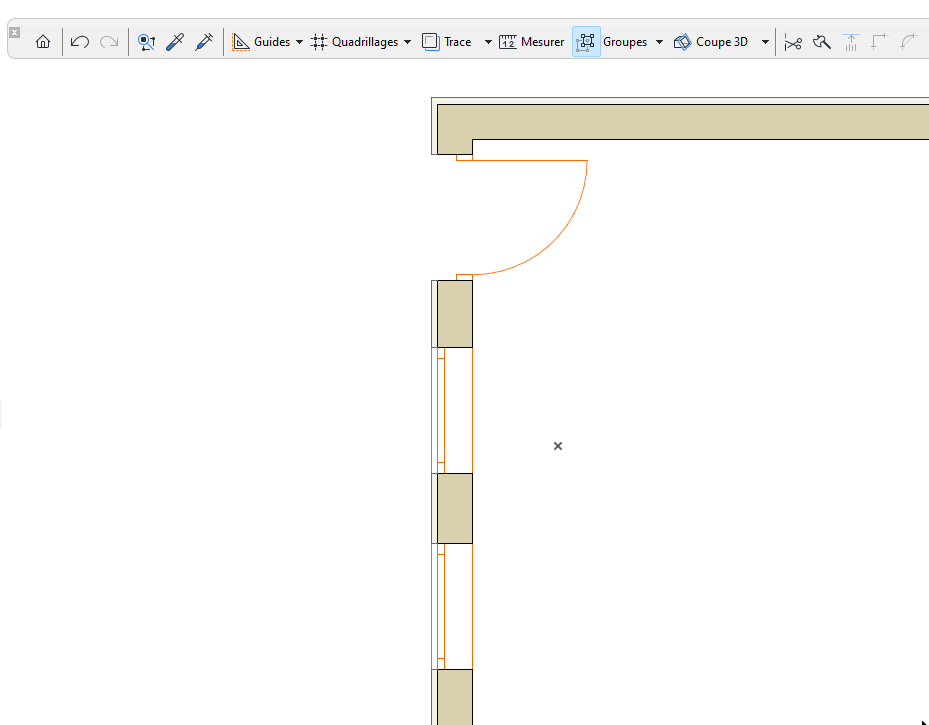Click the adjust elements tool icon
This screenshot has width=929, height=725.
[x=822, y=42]
